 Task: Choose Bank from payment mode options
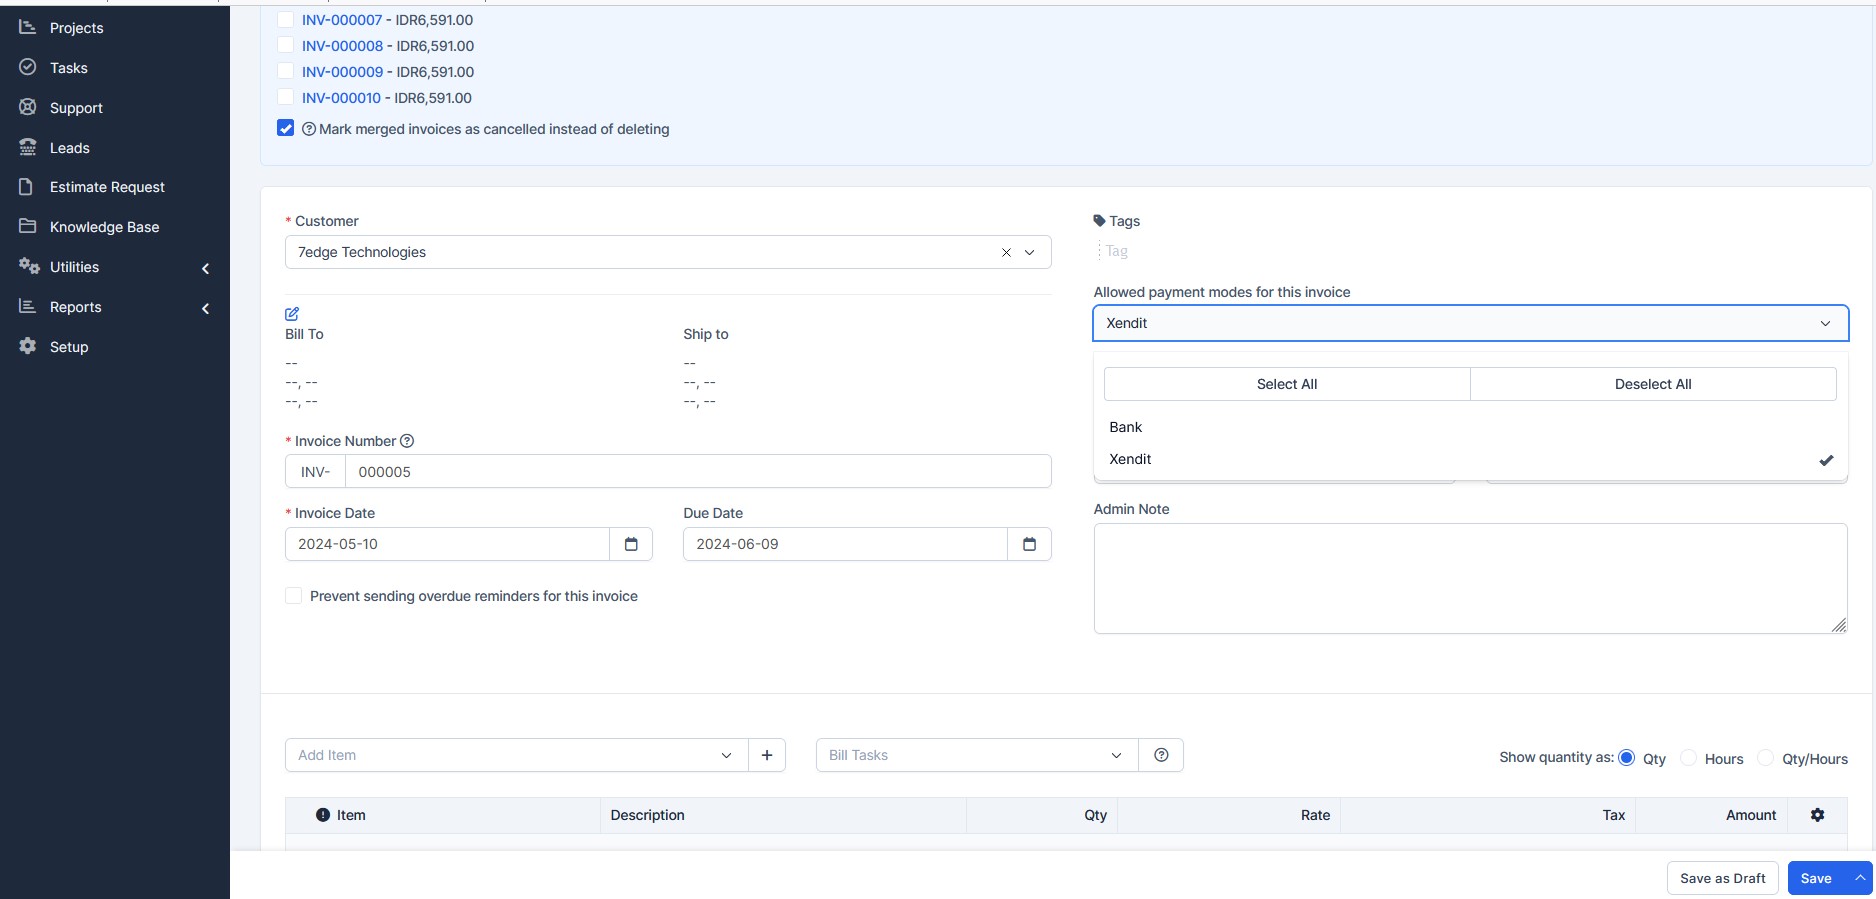[1126, 427]
